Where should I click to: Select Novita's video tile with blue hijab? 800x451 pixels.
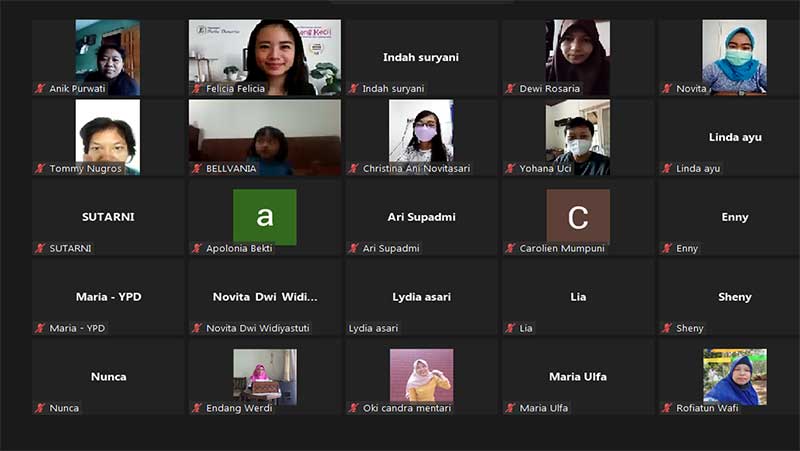point(735,57)
